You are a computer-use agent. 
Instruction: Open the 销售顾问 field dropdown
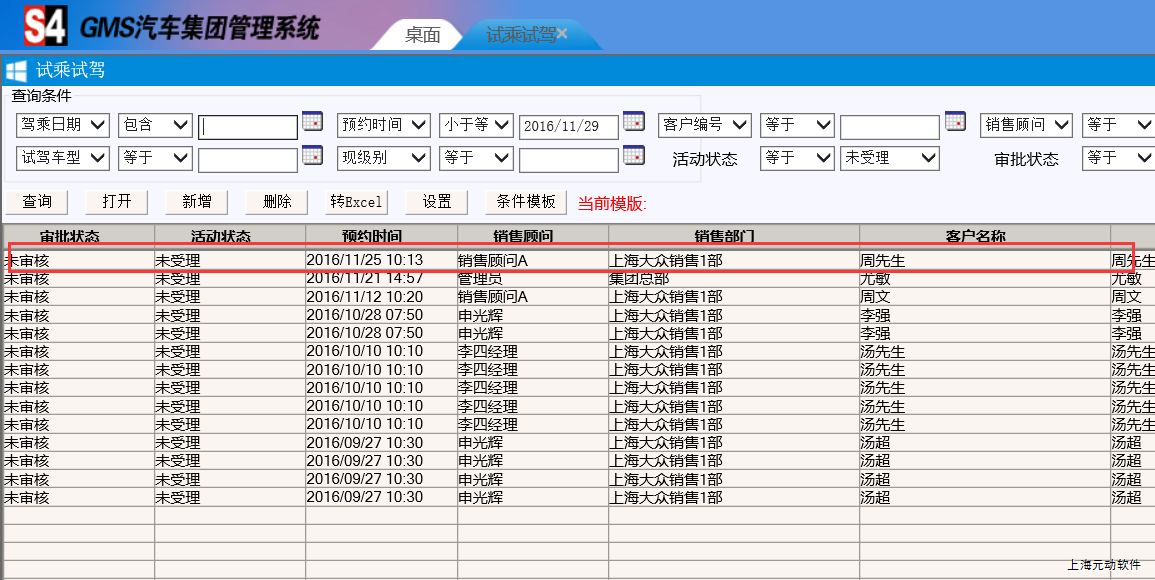point(1026,125)
